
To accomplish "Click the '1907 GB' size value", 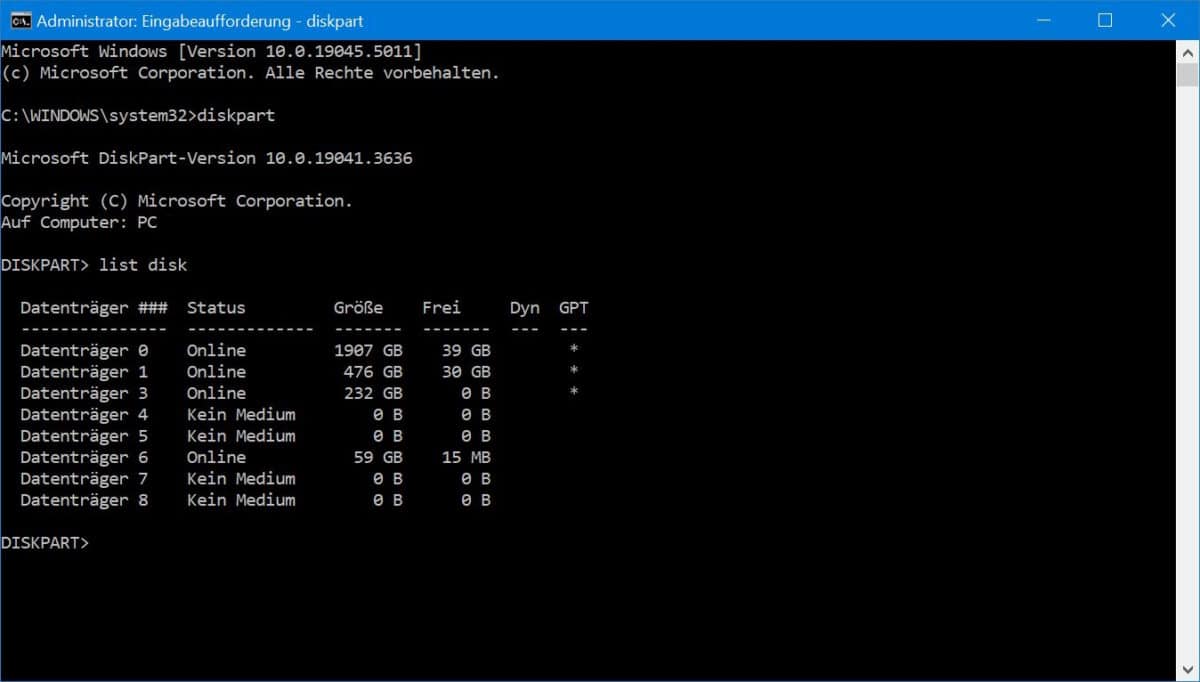I will pyautogui.click(x=368, y=350).
